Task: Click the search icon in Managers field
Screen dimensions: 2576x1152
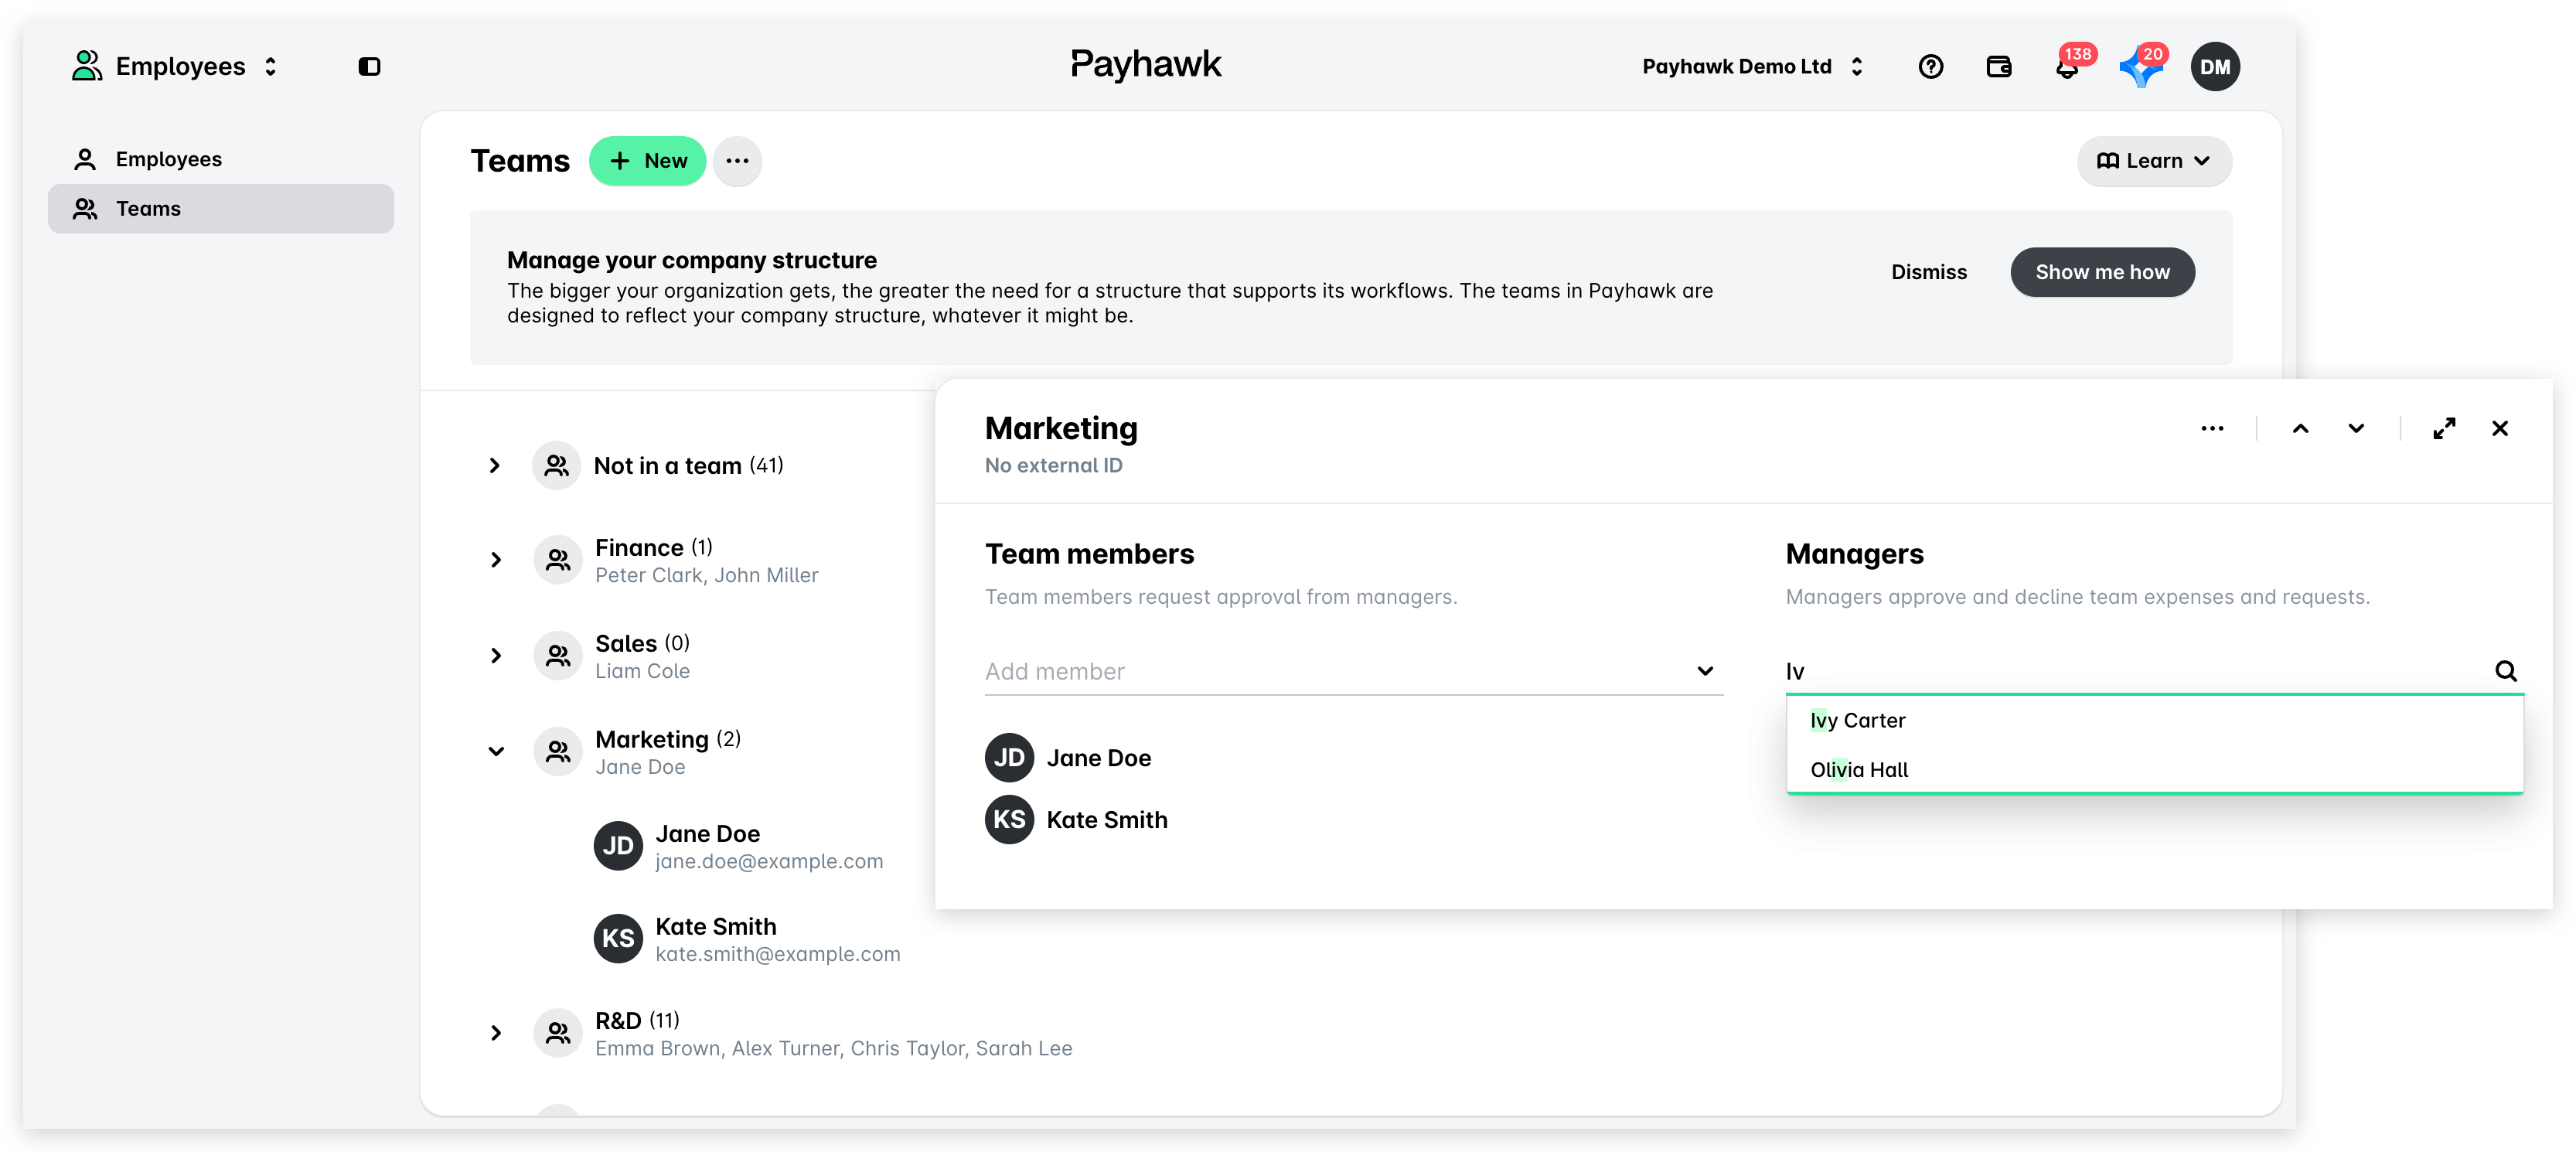Action: coord(2505,671)
